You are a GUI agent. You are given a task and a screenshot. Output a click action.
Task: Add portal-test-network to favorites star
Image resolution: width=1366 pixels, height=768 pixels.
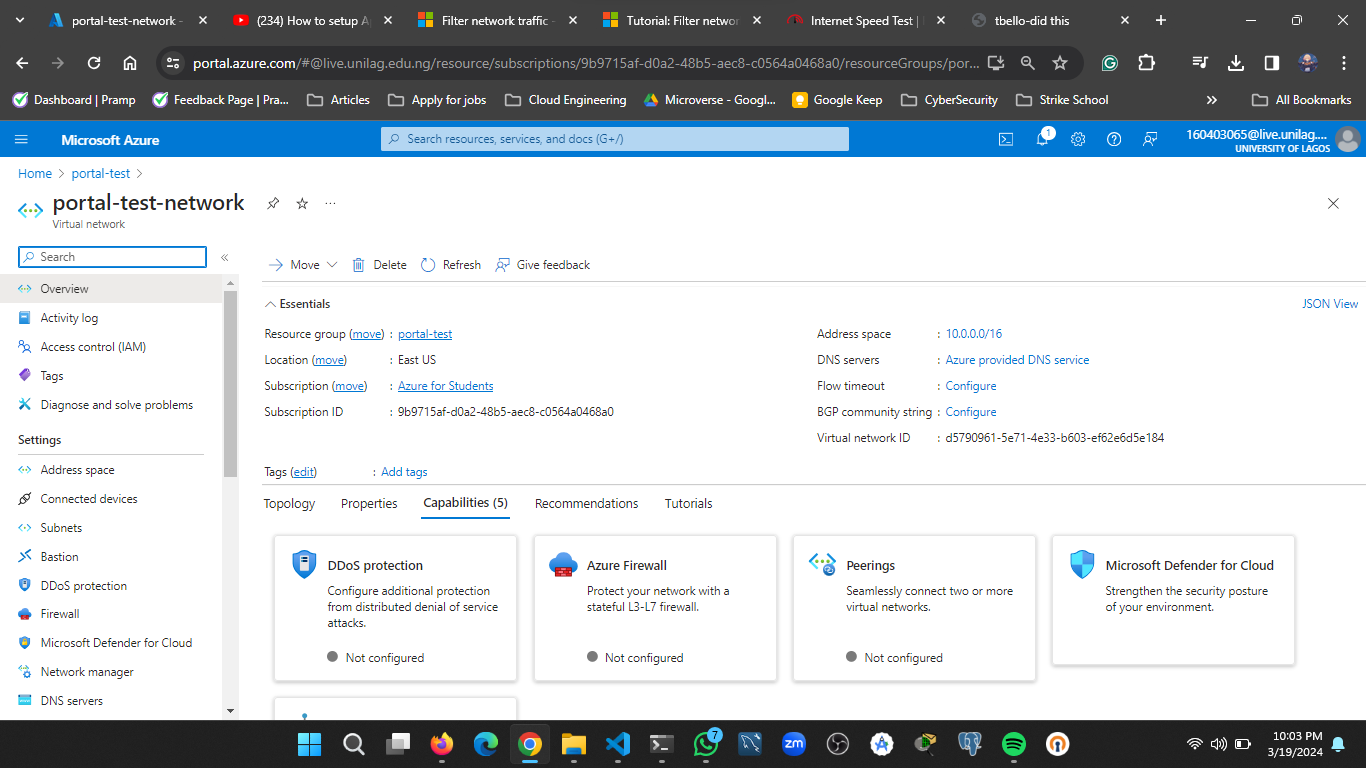[302, 203]
